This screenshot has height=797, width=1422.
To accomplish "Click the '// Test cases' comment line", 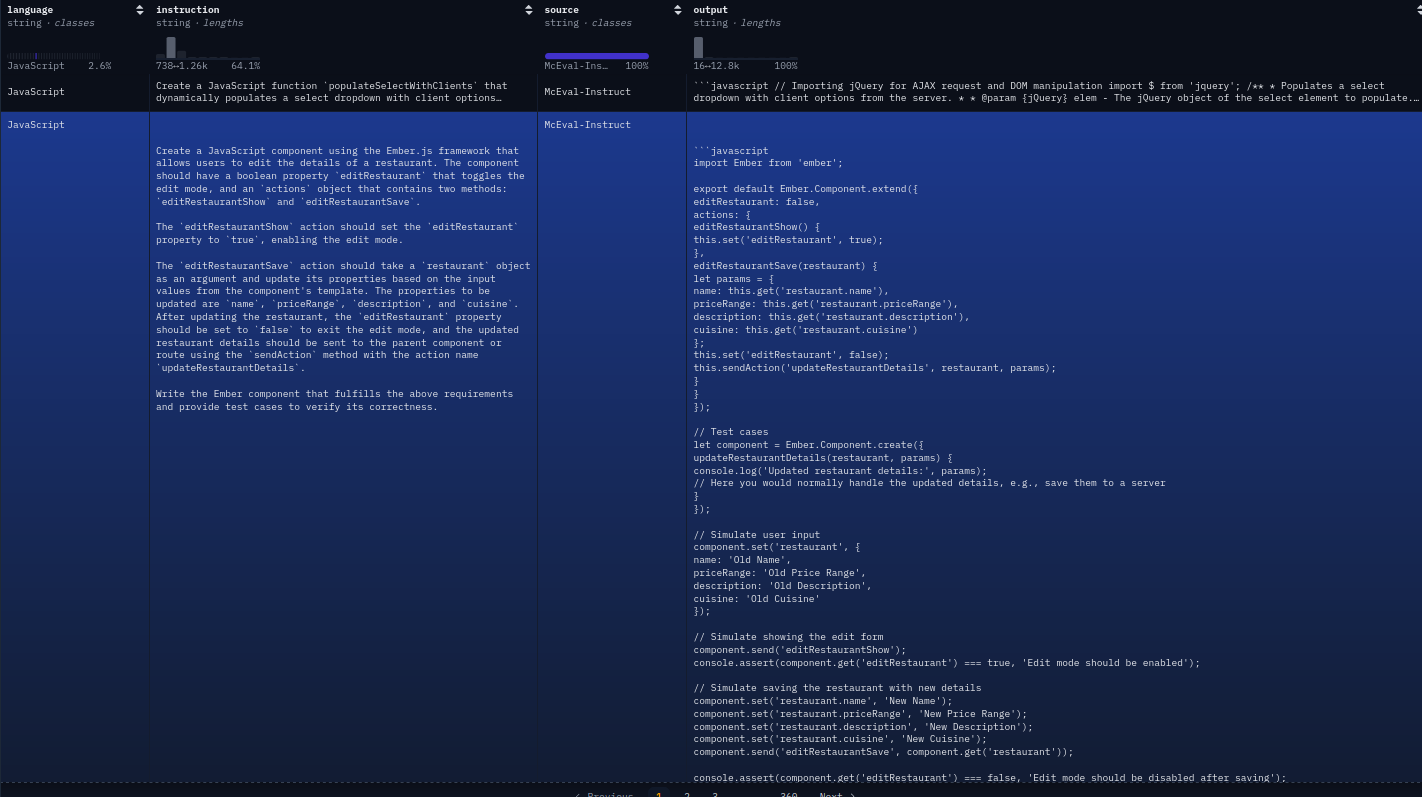I will 731,432.
